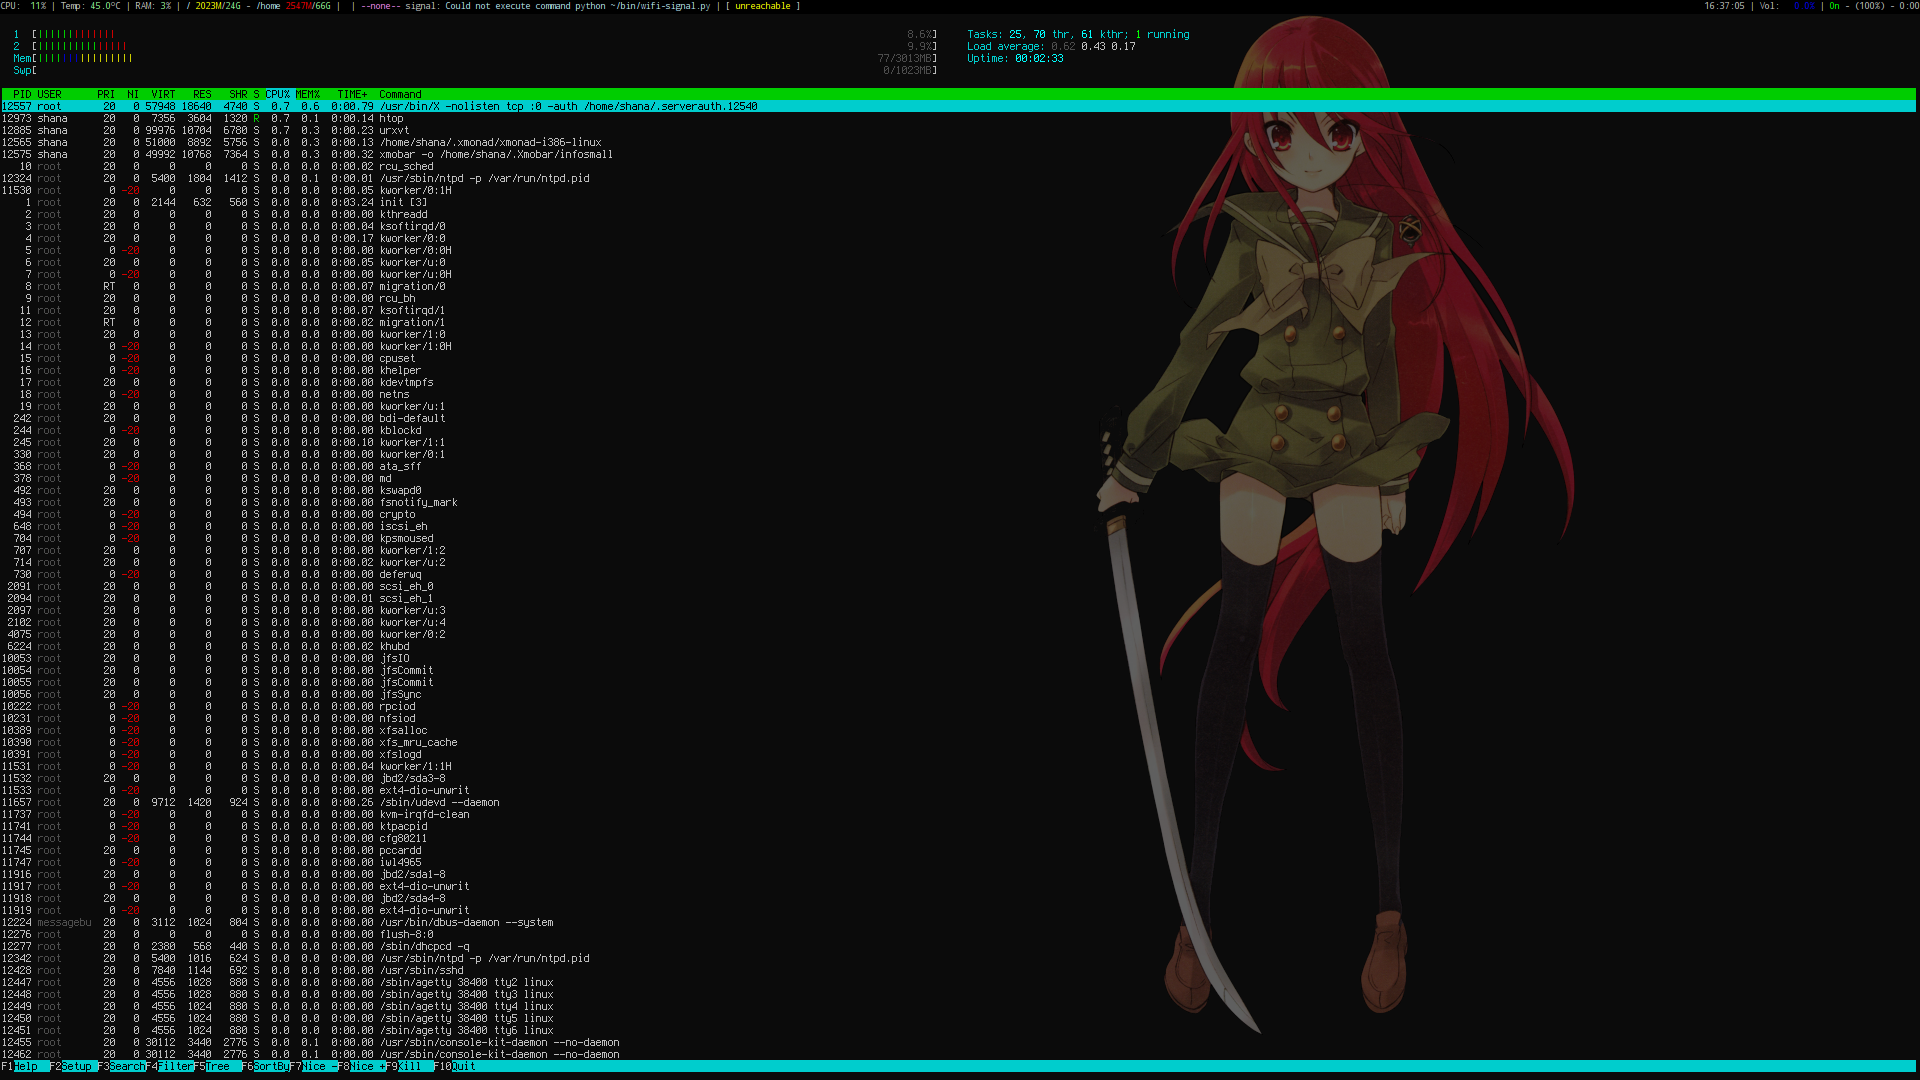Click Nice + to raise niceness
This screenshot has width=1920, height=1080.
point(361,1066)
